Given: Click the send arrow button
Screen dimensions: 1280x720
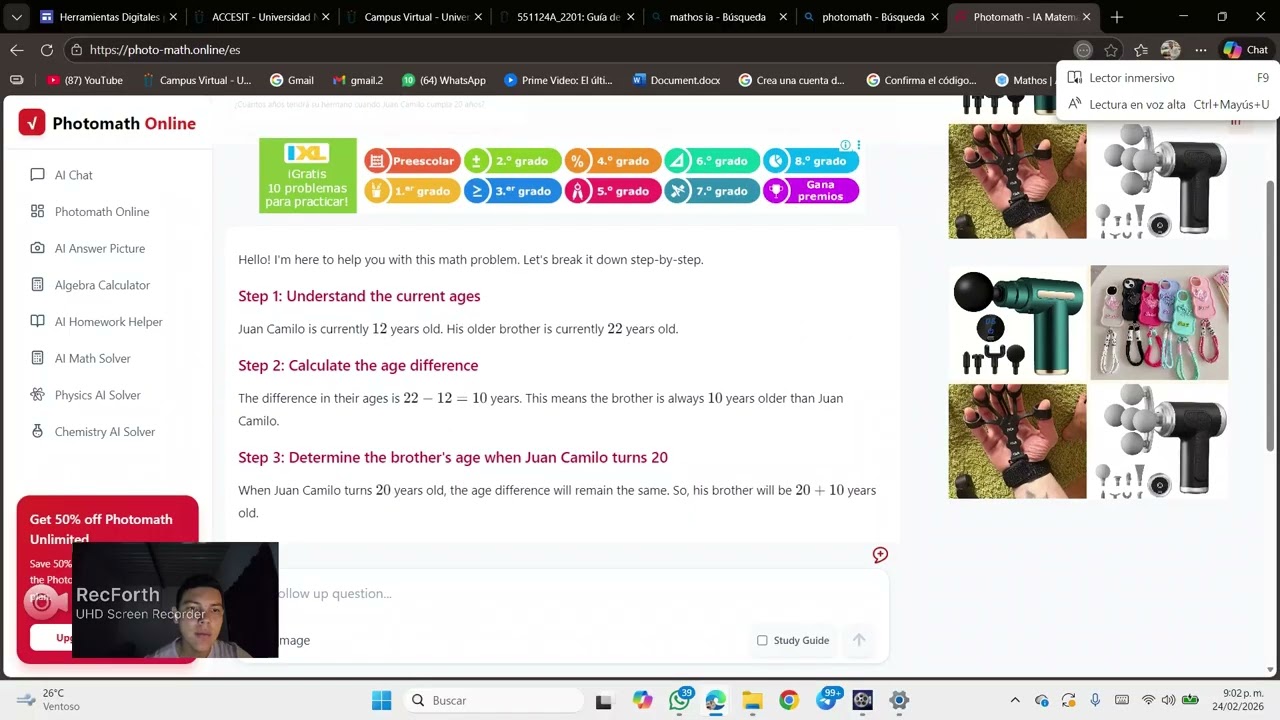Looking at the screenshot, I should coord(858,640).
